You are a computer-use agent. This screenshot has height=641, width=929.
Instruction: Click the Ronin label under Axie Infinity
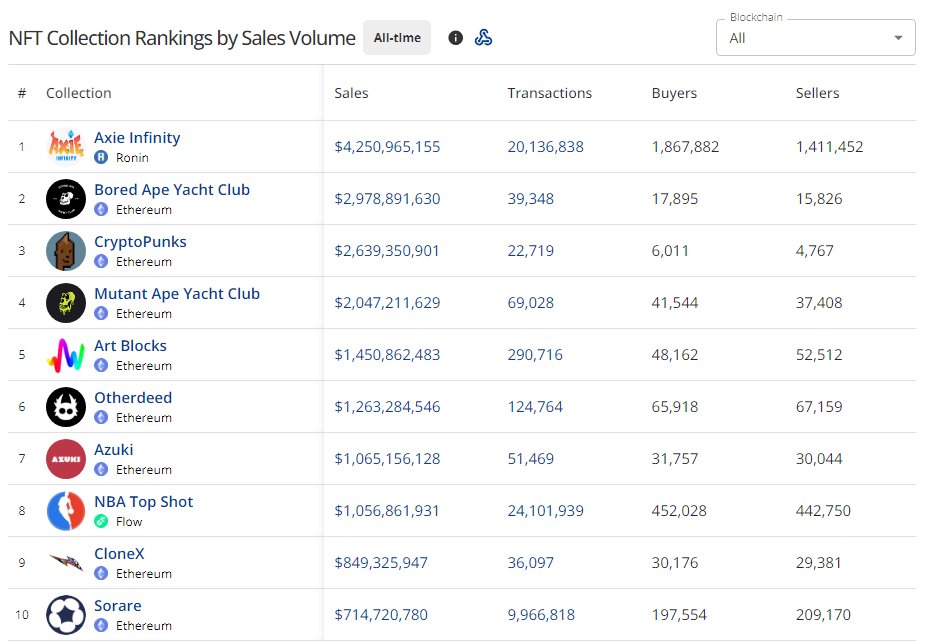(x=132, y=158)
